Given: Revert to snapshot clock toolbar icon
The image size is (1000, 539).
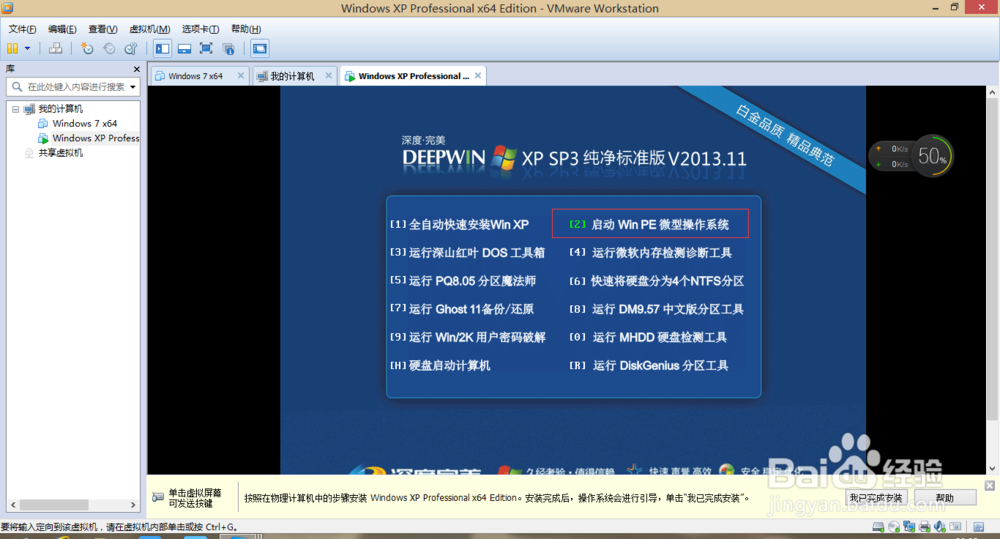Looking at the screenshot, I should pyautogui.click(x=109, y=48).
